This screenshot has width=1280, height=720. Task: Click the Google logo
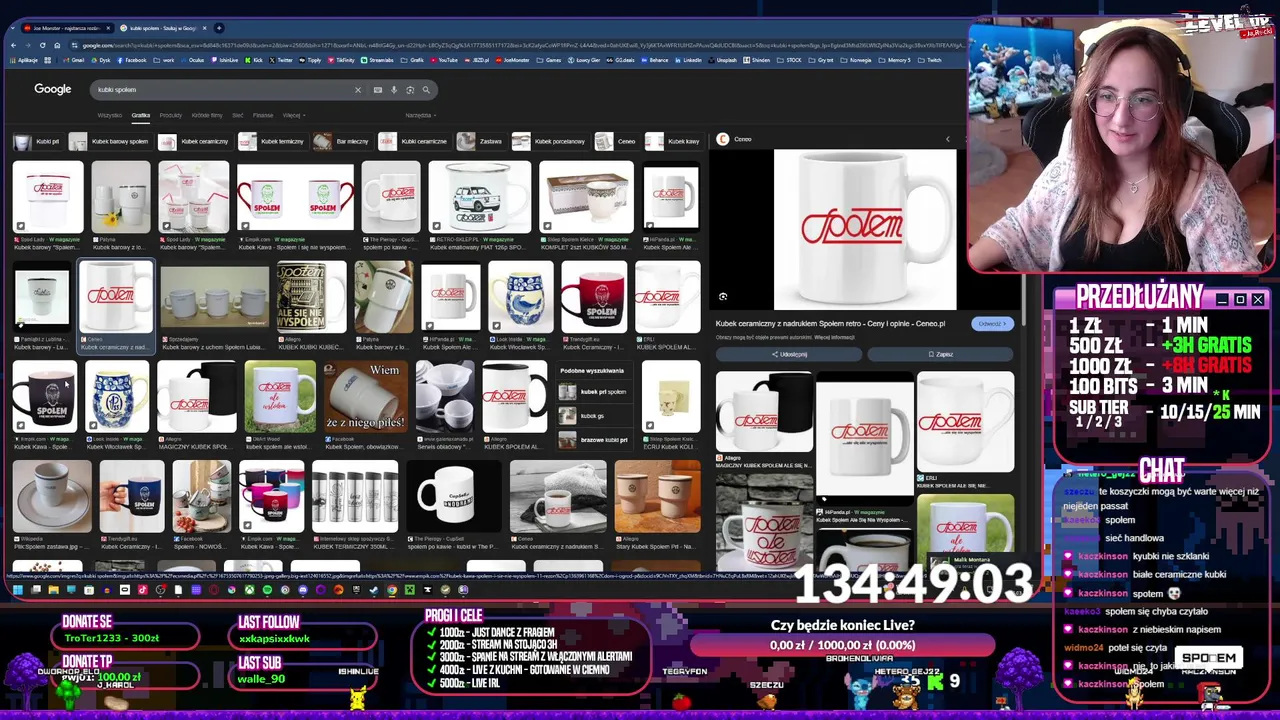tap(53, 89)
